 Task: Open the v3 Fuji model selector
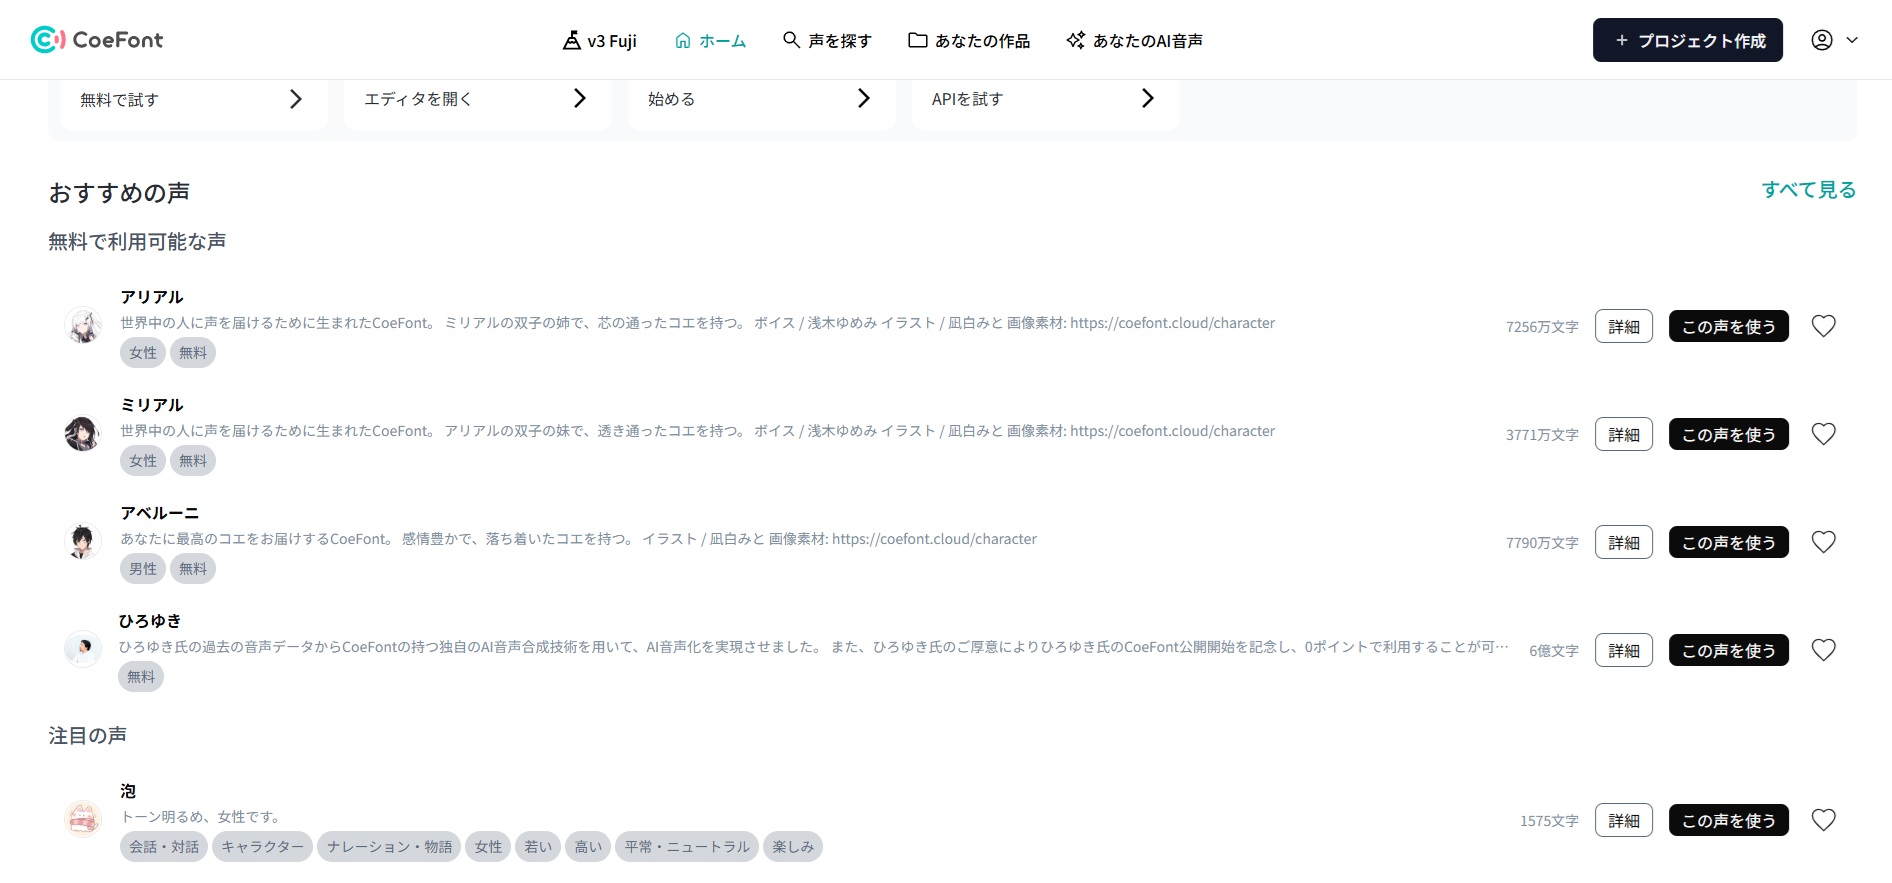tap(599, 41)
